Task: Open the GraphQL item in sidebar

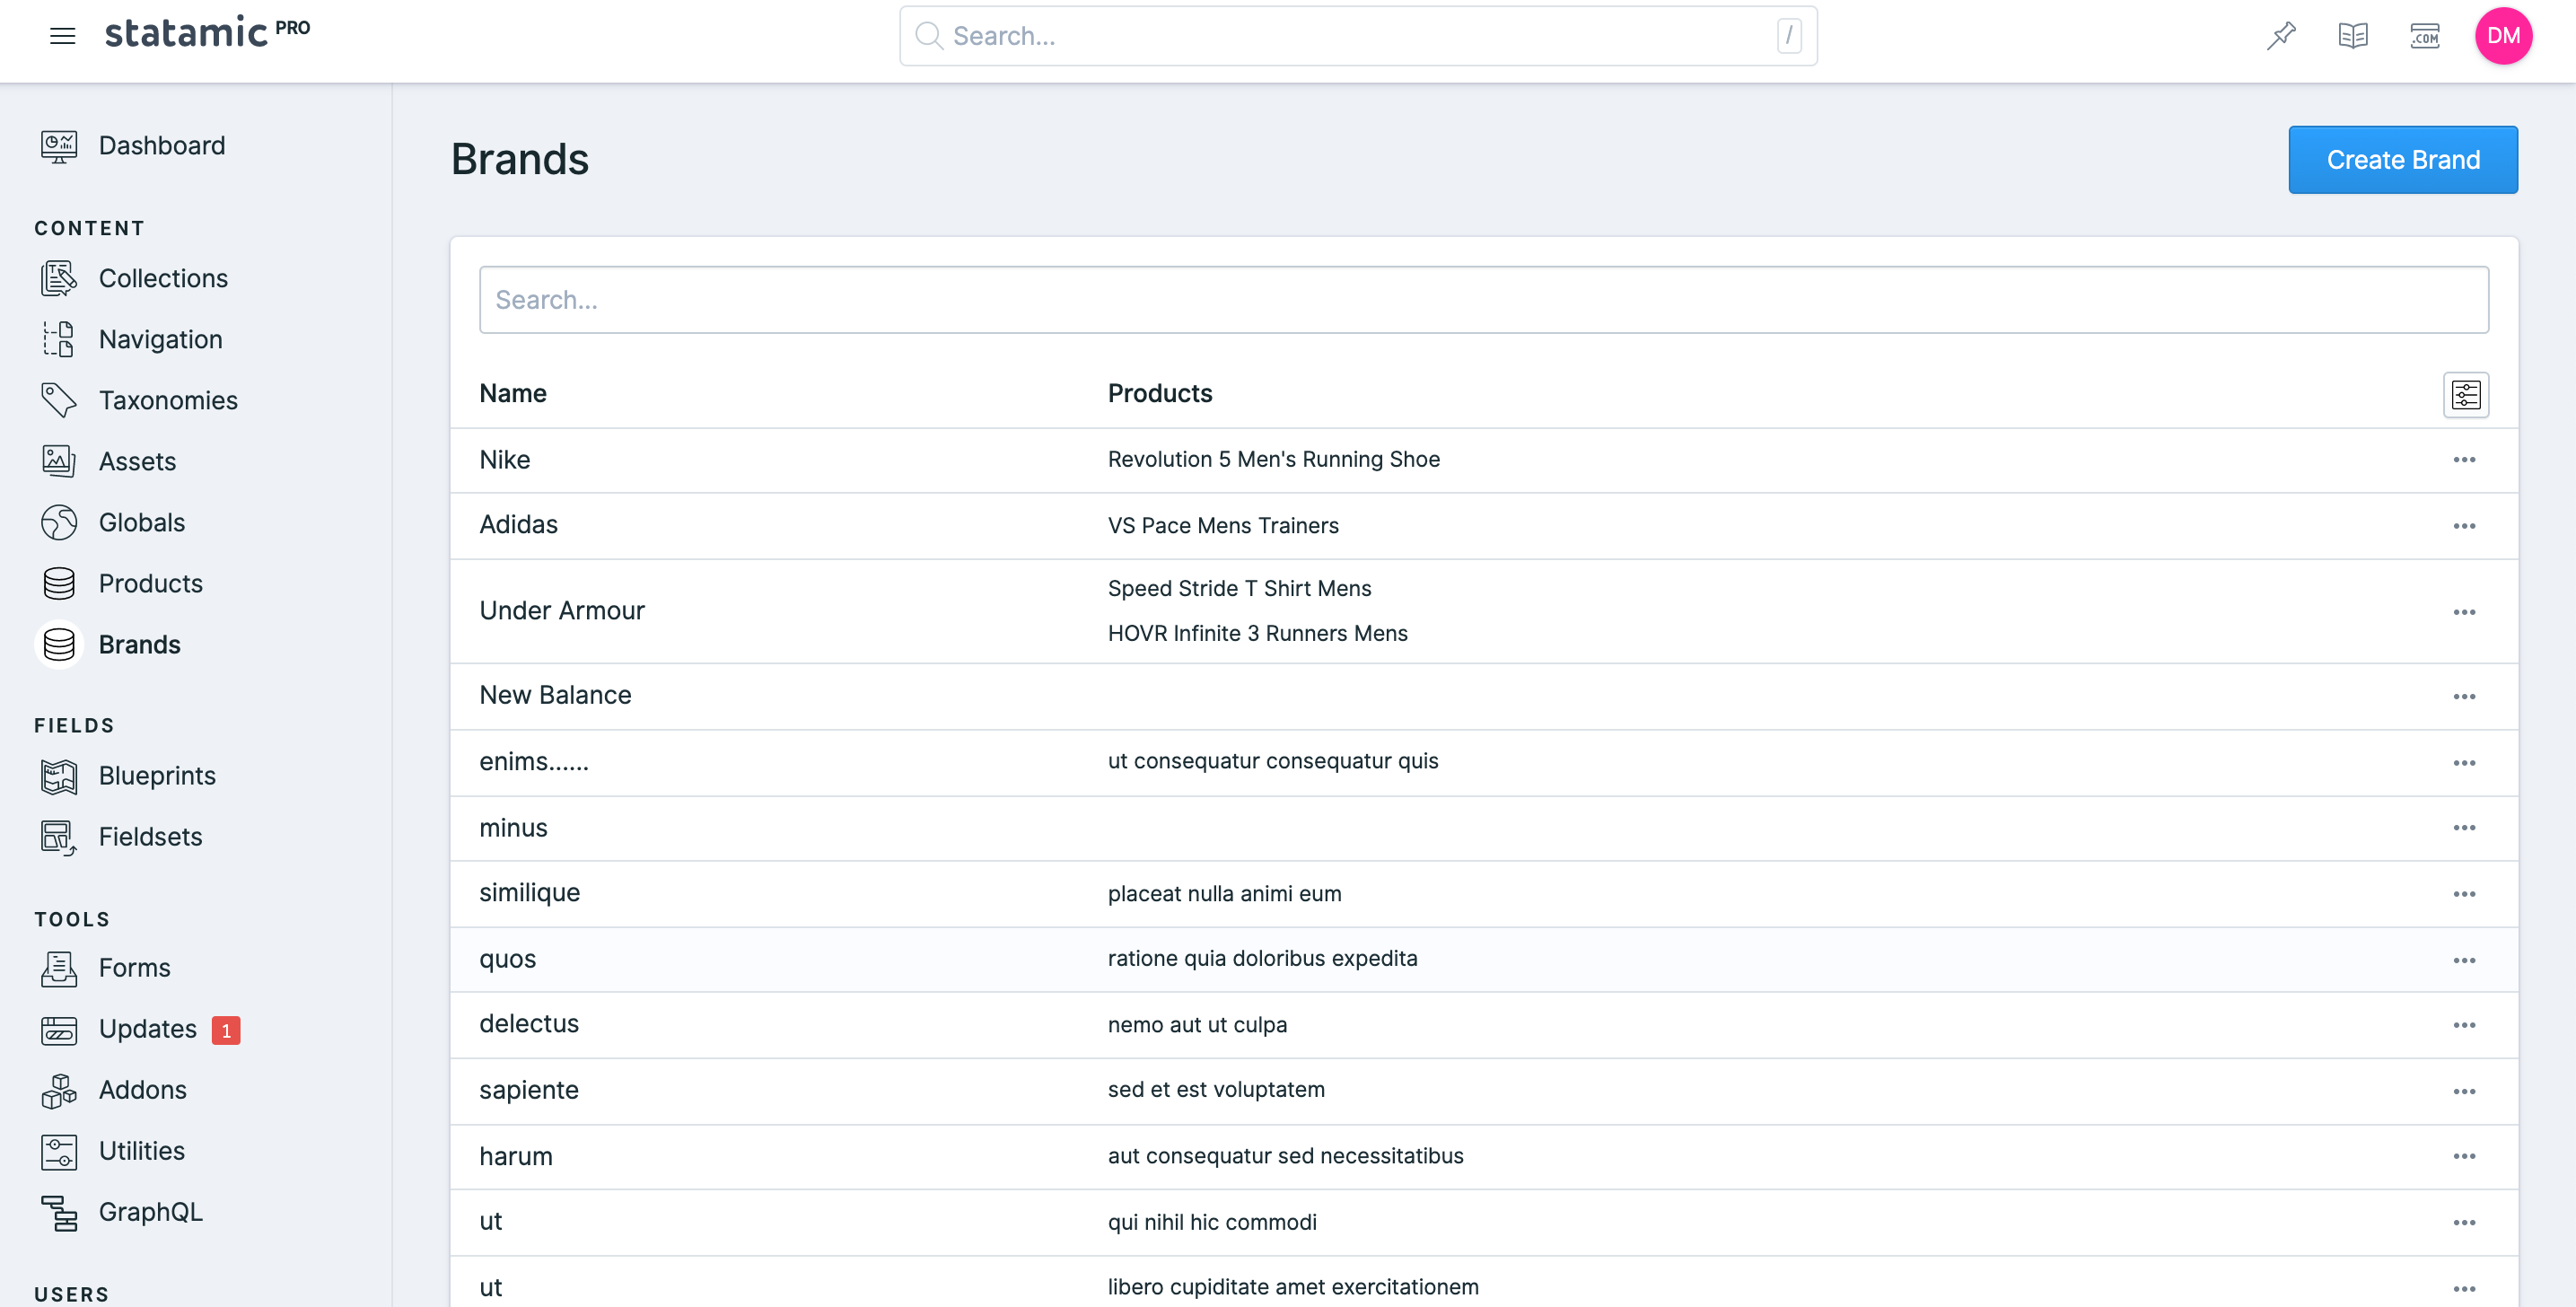Action: coord(151,1213)
